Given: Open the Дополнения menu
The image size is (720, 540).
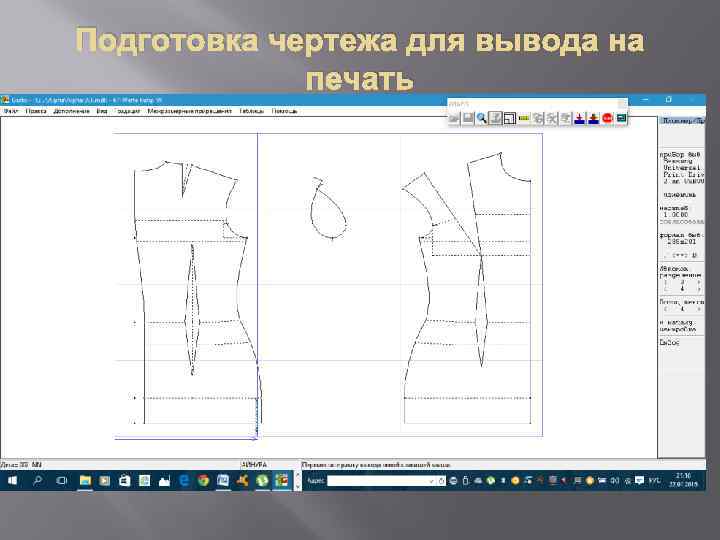Looking at the screenshot, I should pos(71,111).
